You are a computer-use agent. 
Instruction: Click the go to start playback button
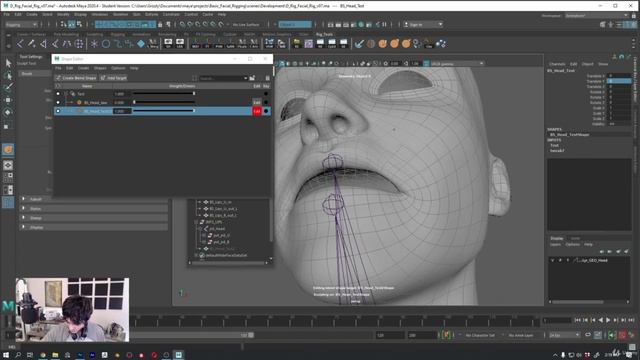[577, 320]
